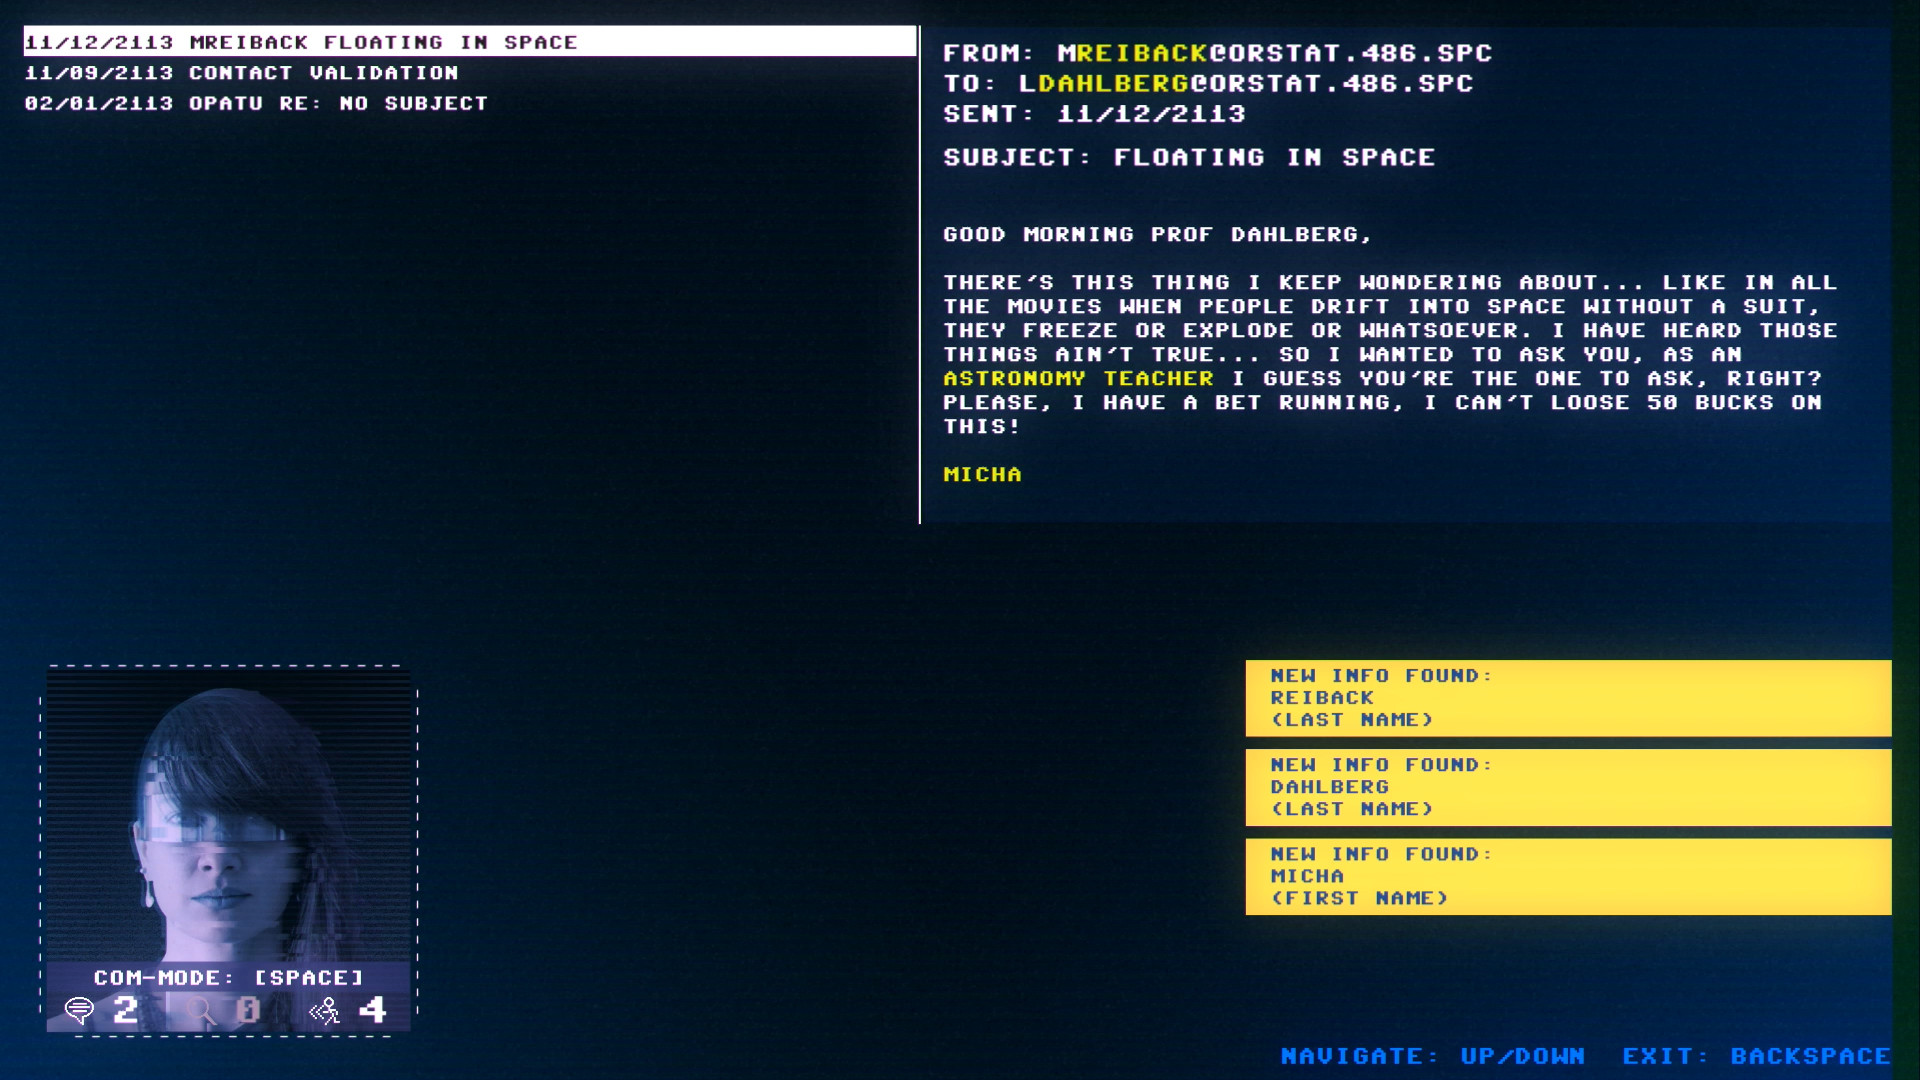Click the speech bubble dialogue icon
The width and height of the screenshot is (1920, 1080).
(79, 1011)
